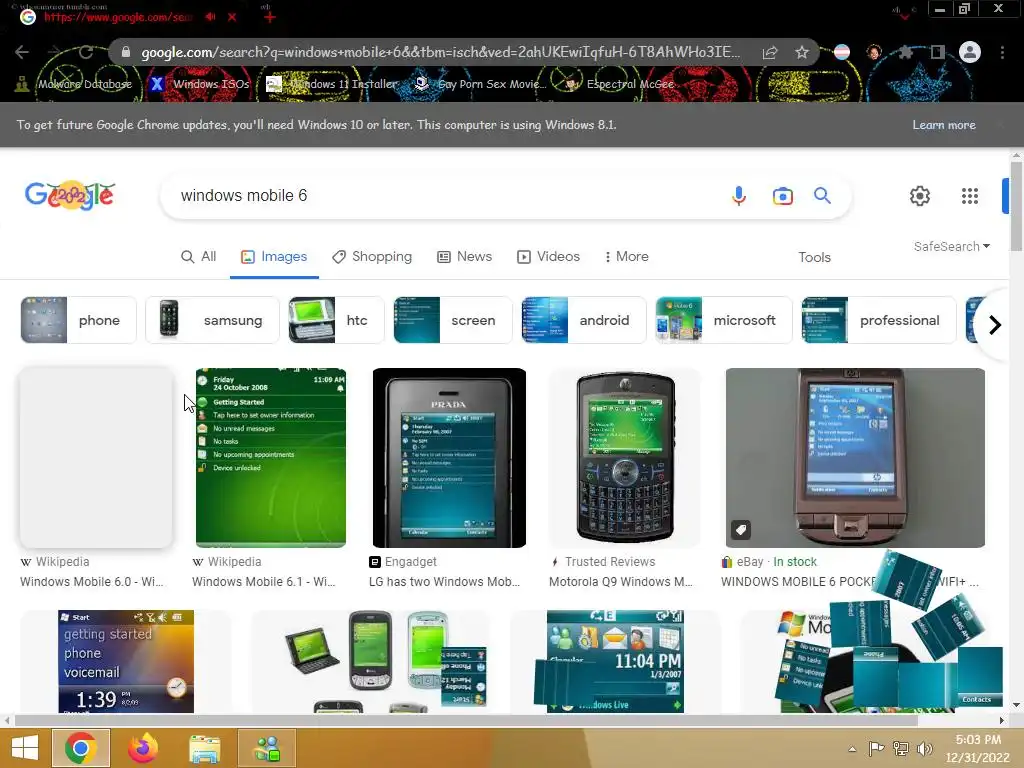Bookmark this page with the star icon
This screenshot has height=768, width=1024.
point(802,52)
